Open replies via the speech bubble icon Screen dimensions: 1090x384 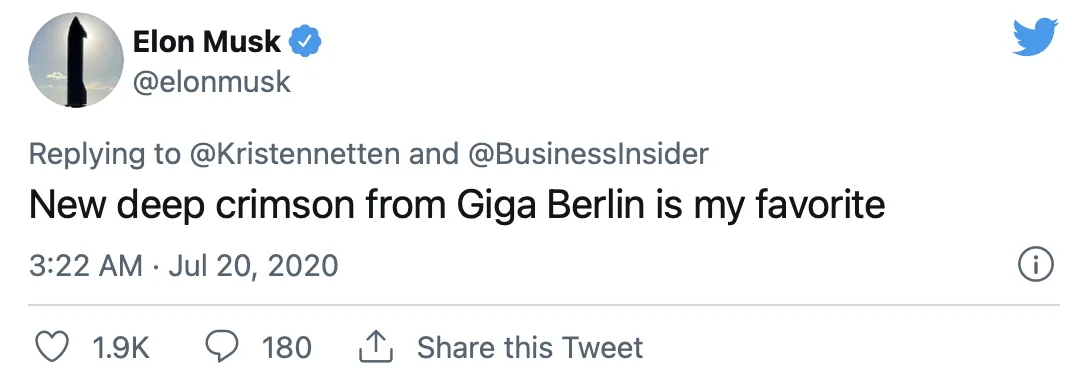pyautogui.click(x=223, y=347)
